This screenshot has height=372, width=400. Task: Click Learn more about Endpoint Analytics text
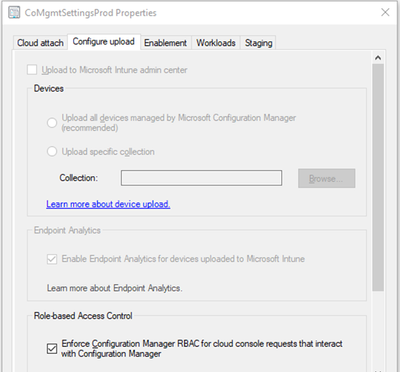(x=114, y=288)
